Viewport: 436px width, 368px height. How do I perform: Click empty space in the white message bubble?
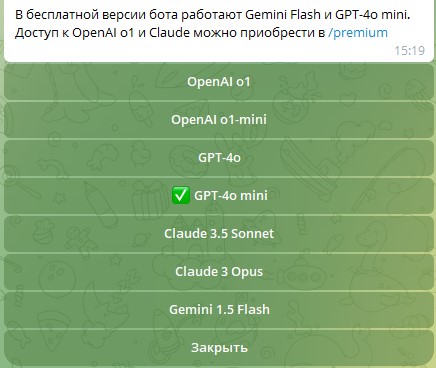pyautogui.click(x=200, y=51)
